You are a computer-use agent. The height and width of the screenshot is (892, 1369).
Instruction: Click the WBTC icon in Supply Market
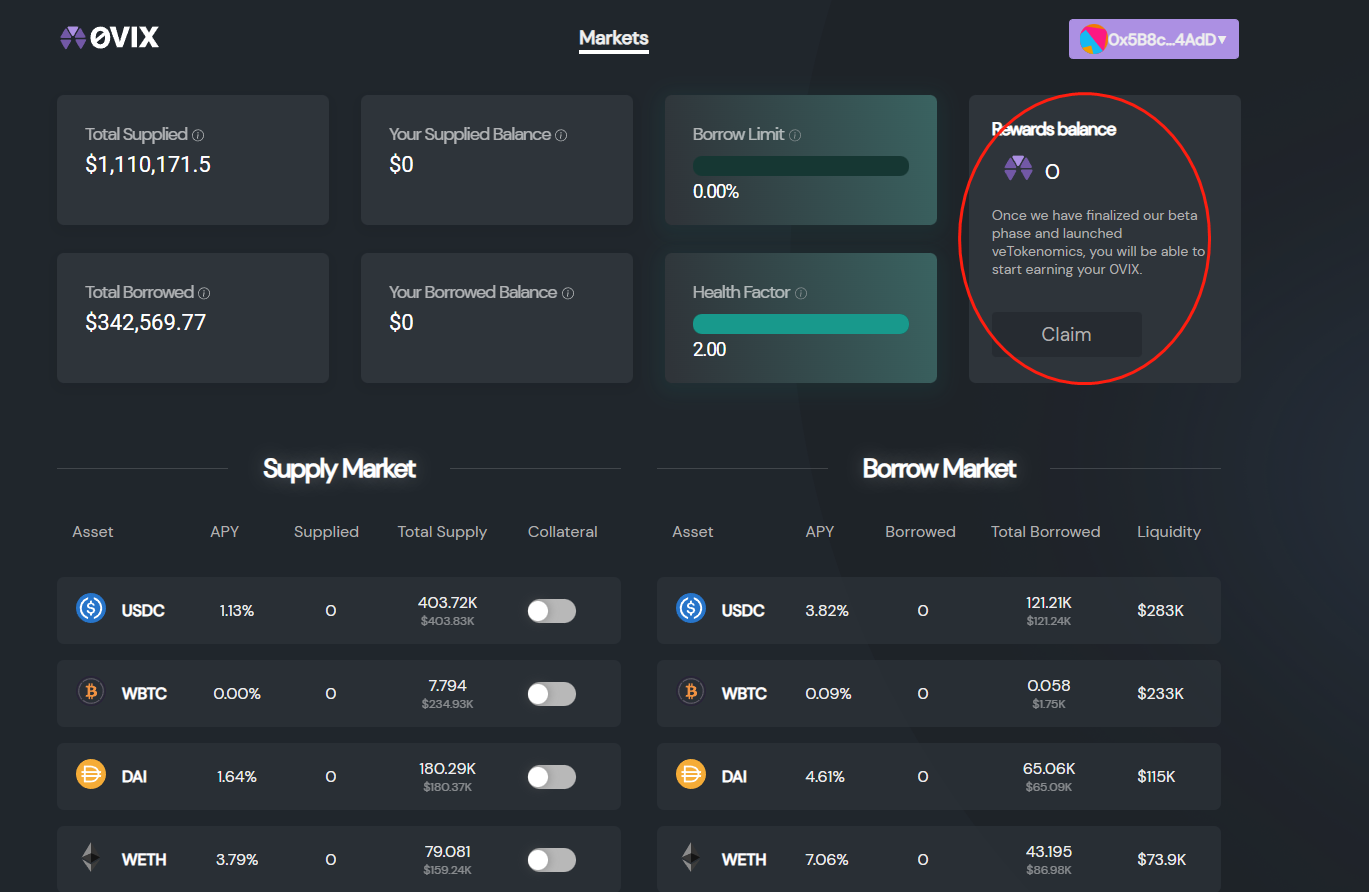pyautogui.click(x=91, y=692)
